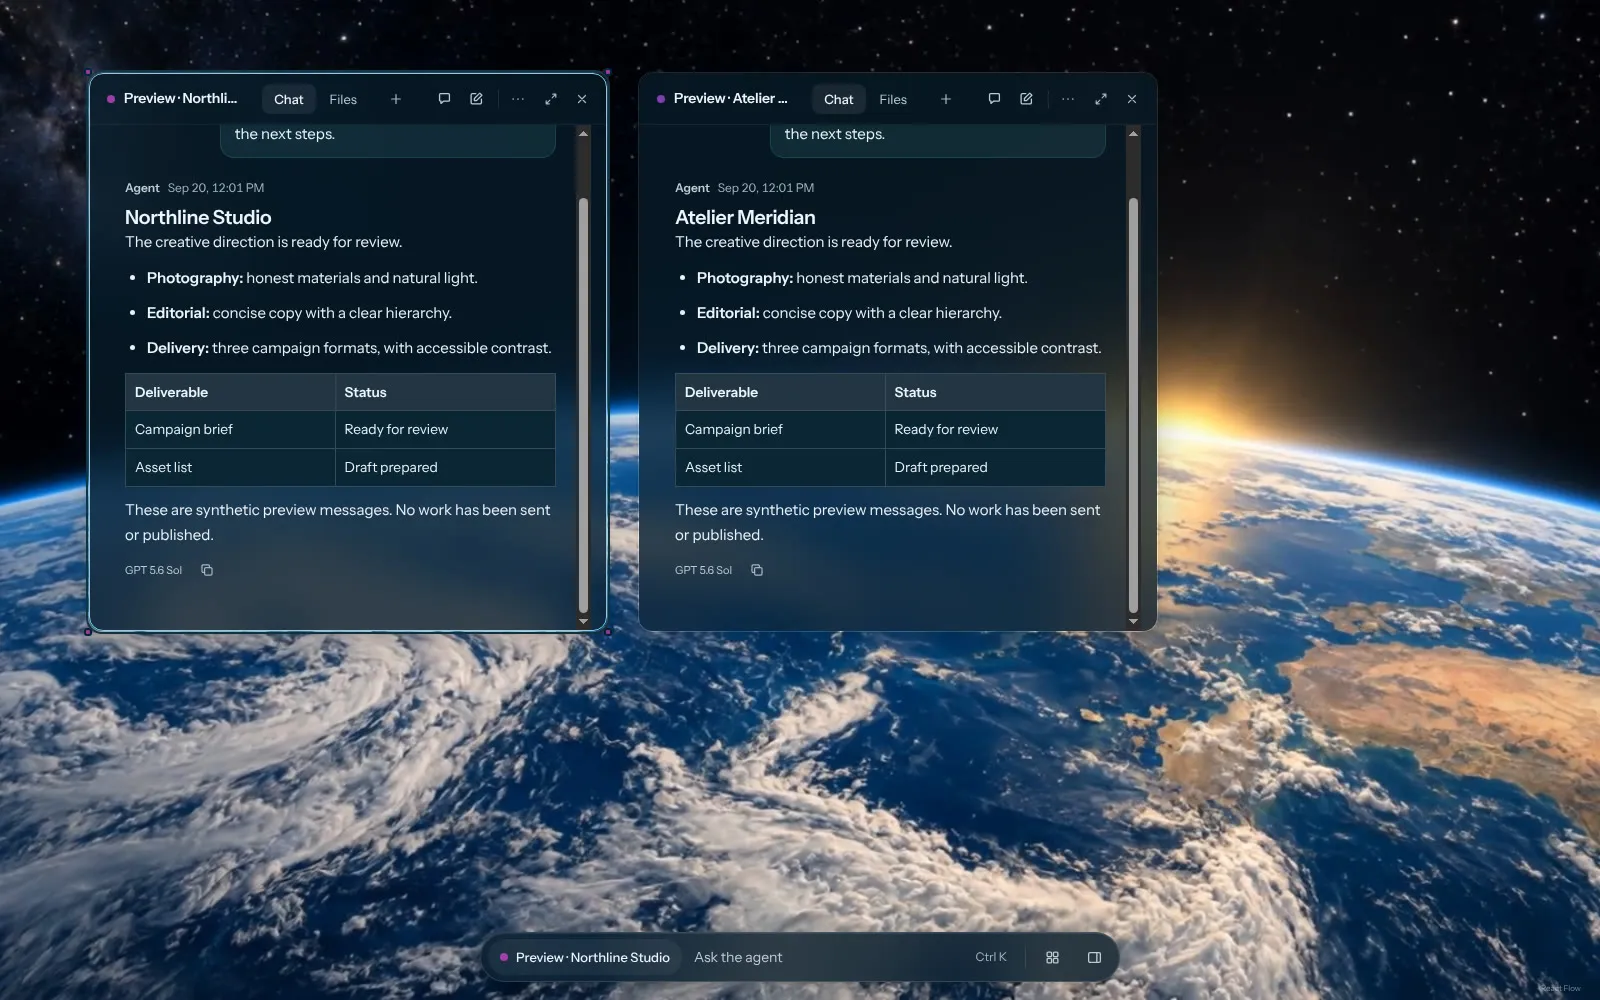1600x1000 pixels.
Task: Click 'GPT 5.6 Sol' label in Atelier window
Action: 703,570
